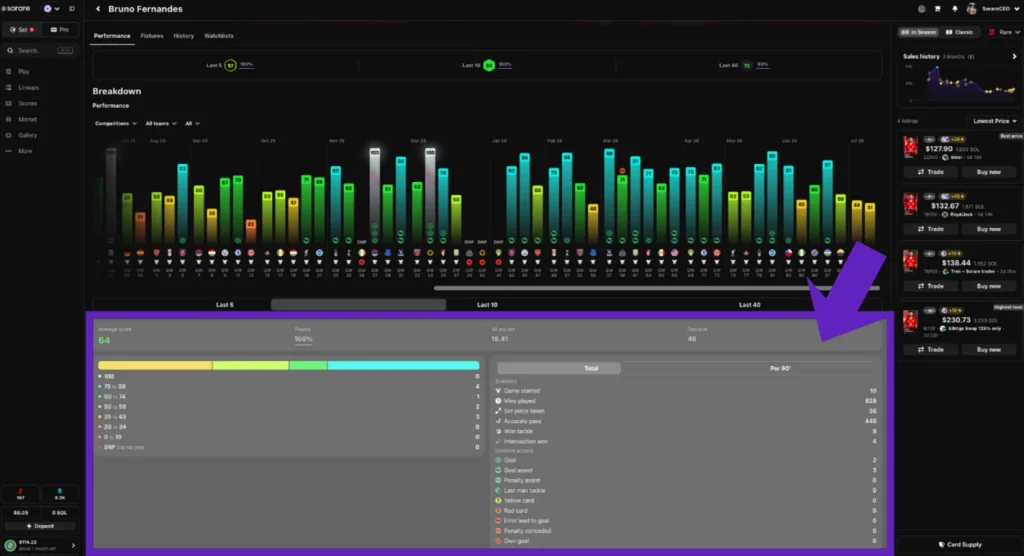
Task: Open the Rare scarcity dropdown
Action: coord(1004,32)
